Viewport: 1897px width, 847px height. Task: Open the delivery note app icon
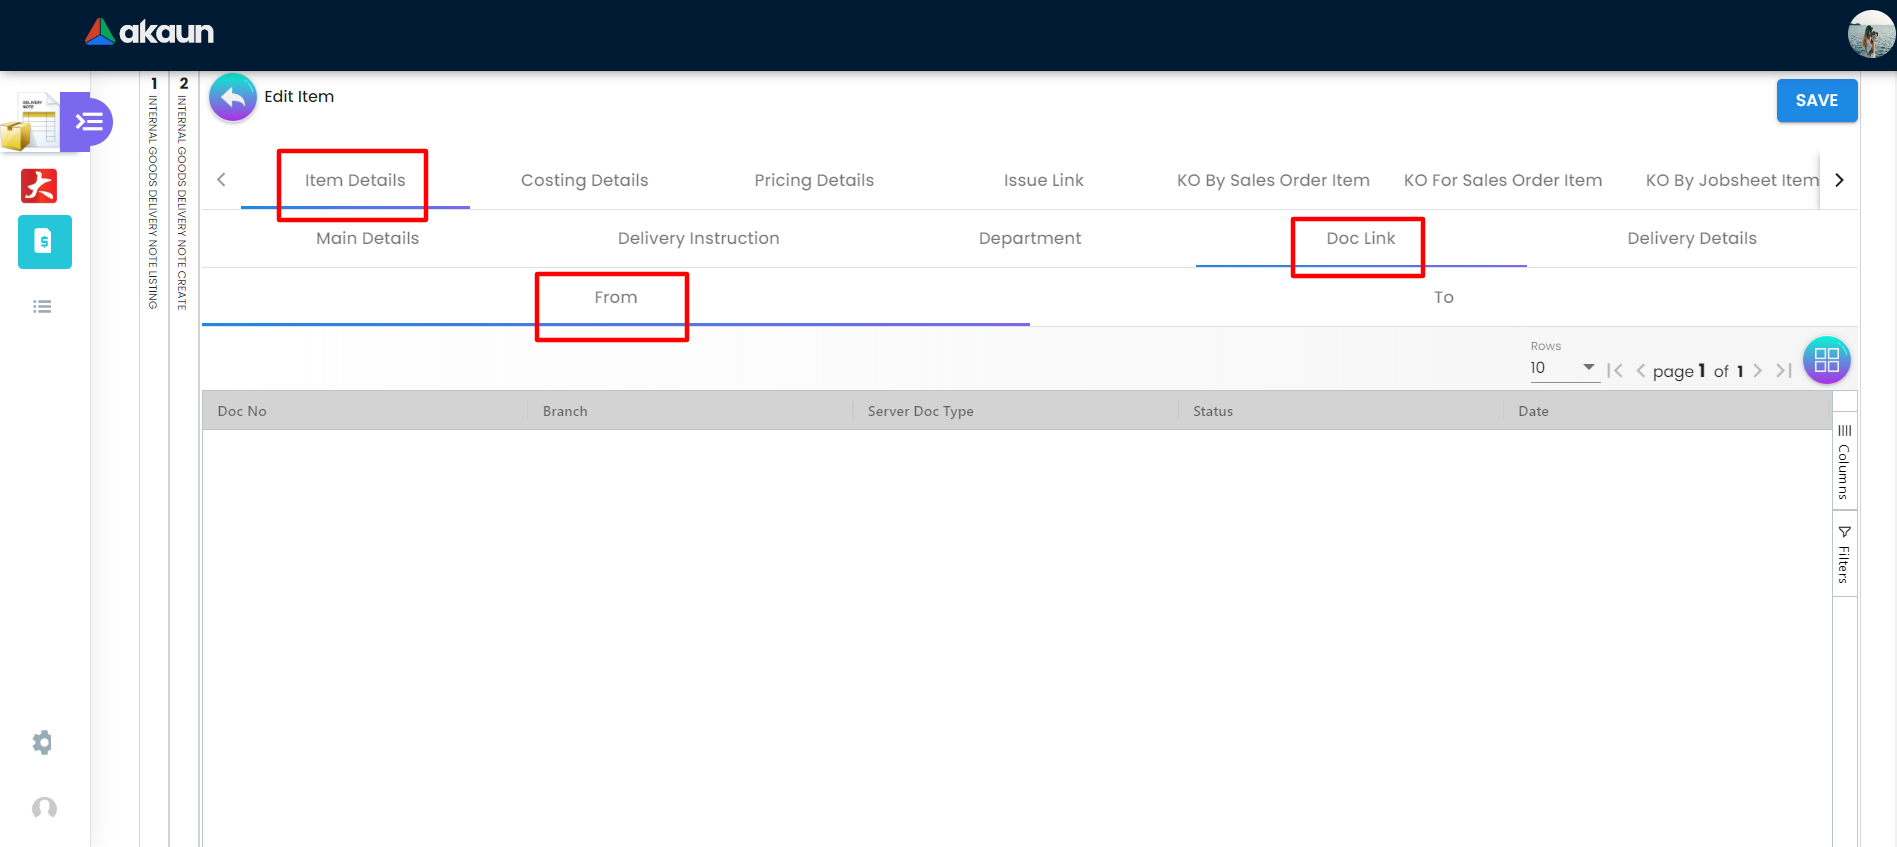pyautogui.click(x=30, y=122)
